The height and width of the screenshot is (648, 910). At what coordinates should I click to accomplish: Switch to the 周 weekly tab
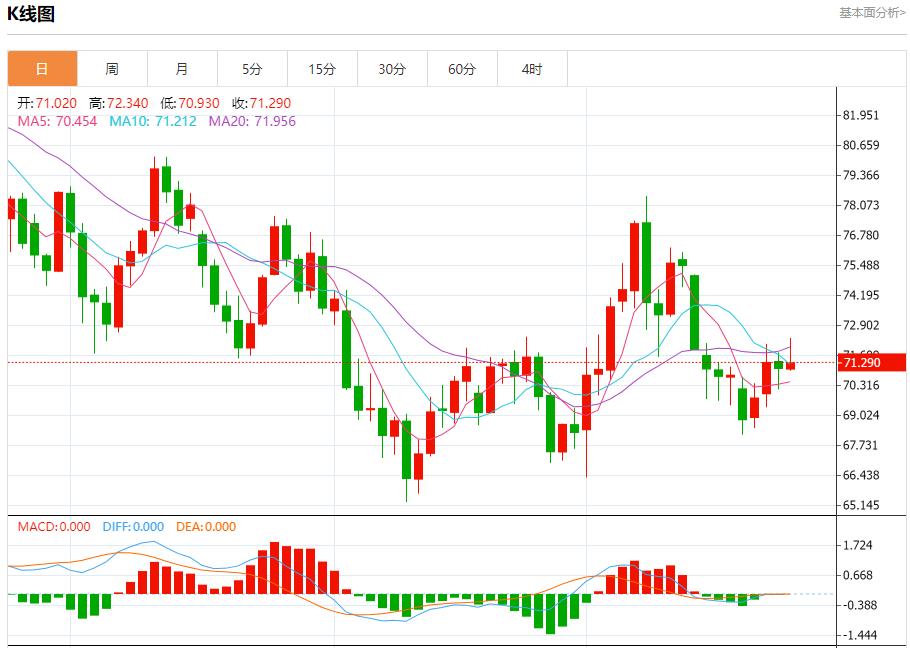[x=112, y=69]
